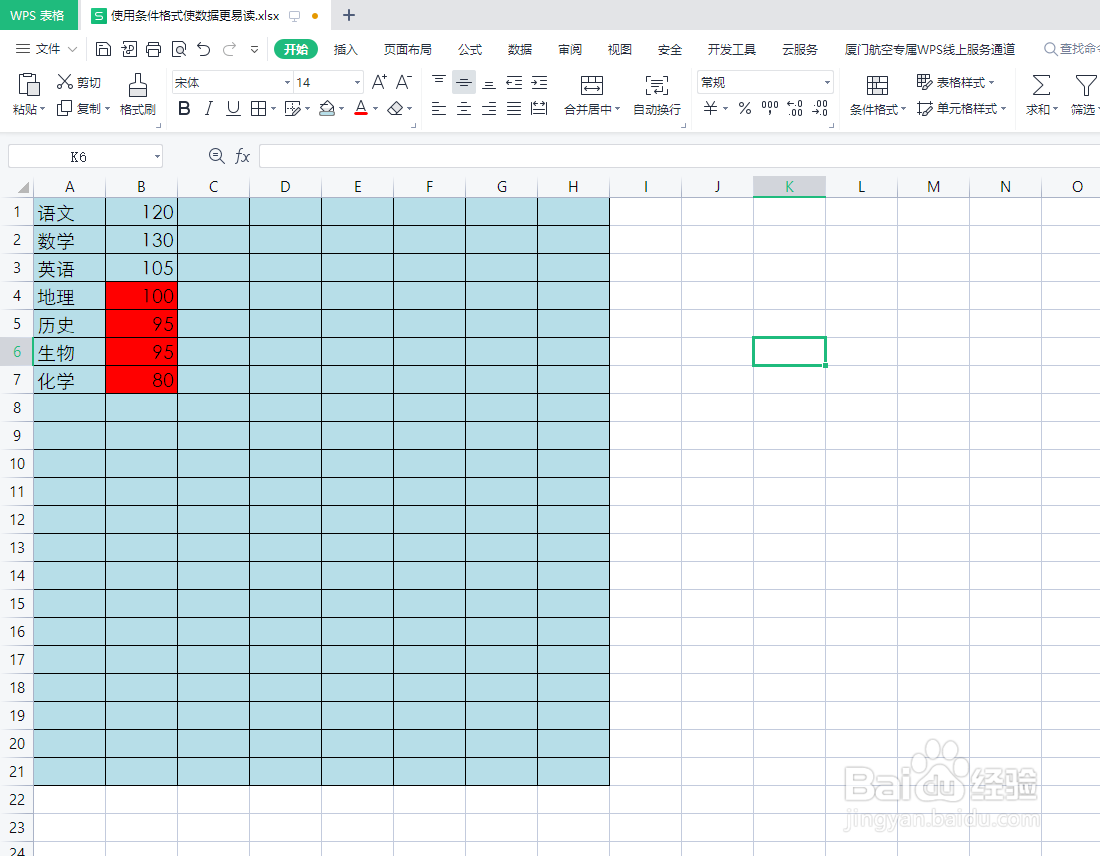This screenshot has height=856, width=1100.
Task: Click the fx insert function button
Action: [242, 156]
